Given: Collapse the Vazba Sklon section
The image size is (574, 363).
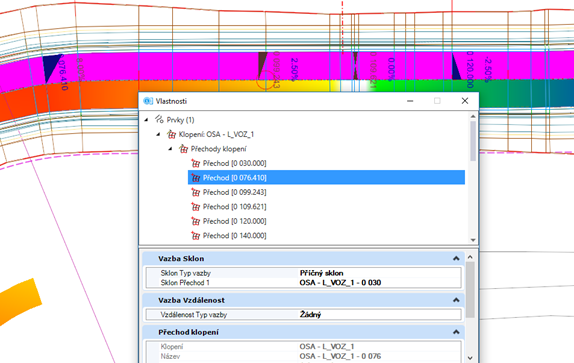Looking at the screenshot, I should (x=456, y=259).
